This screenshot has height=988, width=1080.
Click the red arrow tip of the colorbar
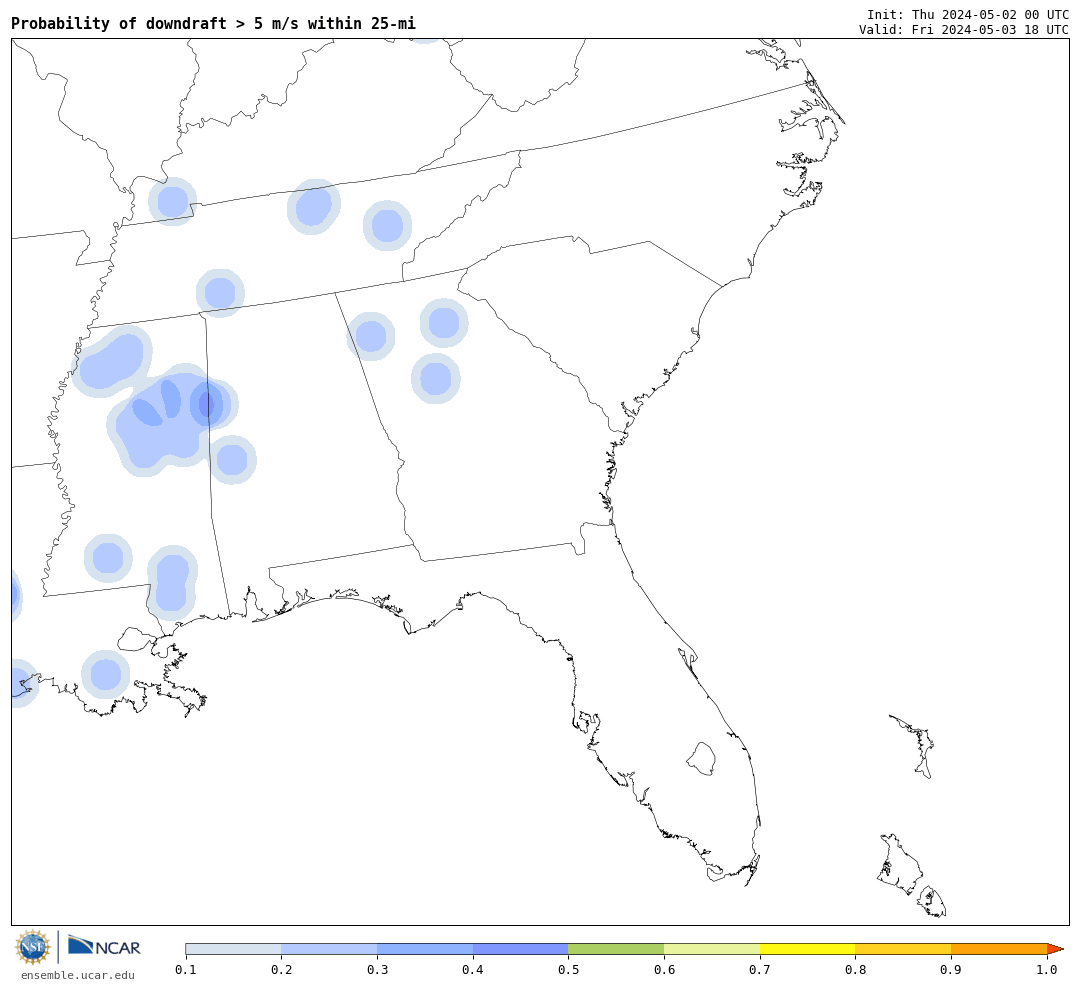tap(1055, 949)
